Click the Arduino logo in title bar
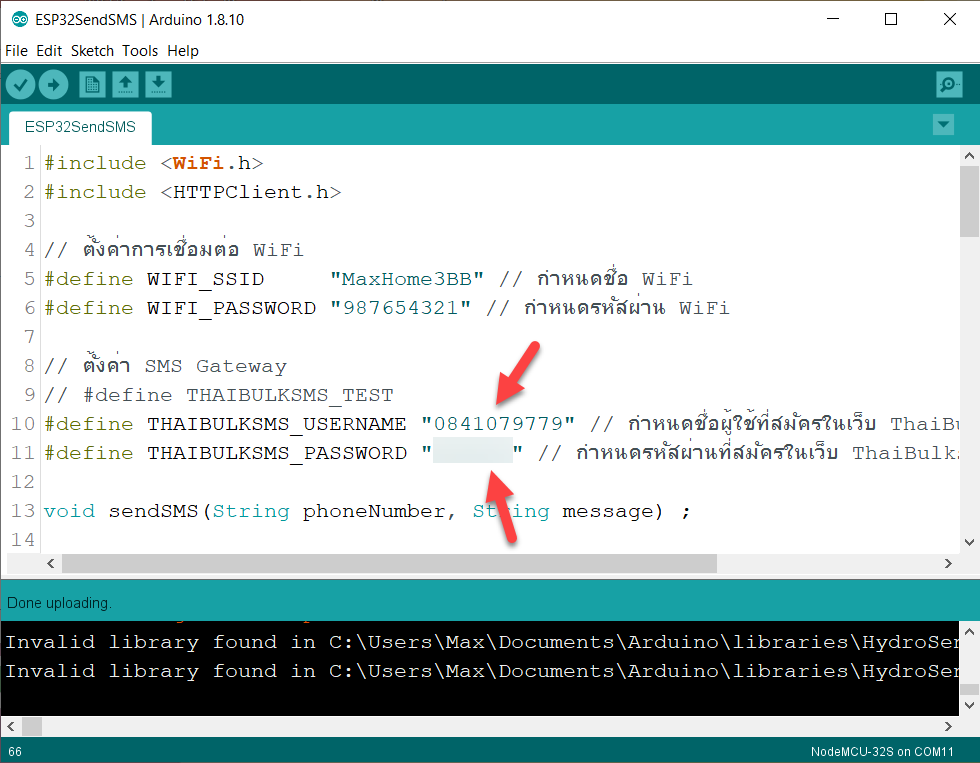Viewport: 980px width, 763px height. (20, 19)
